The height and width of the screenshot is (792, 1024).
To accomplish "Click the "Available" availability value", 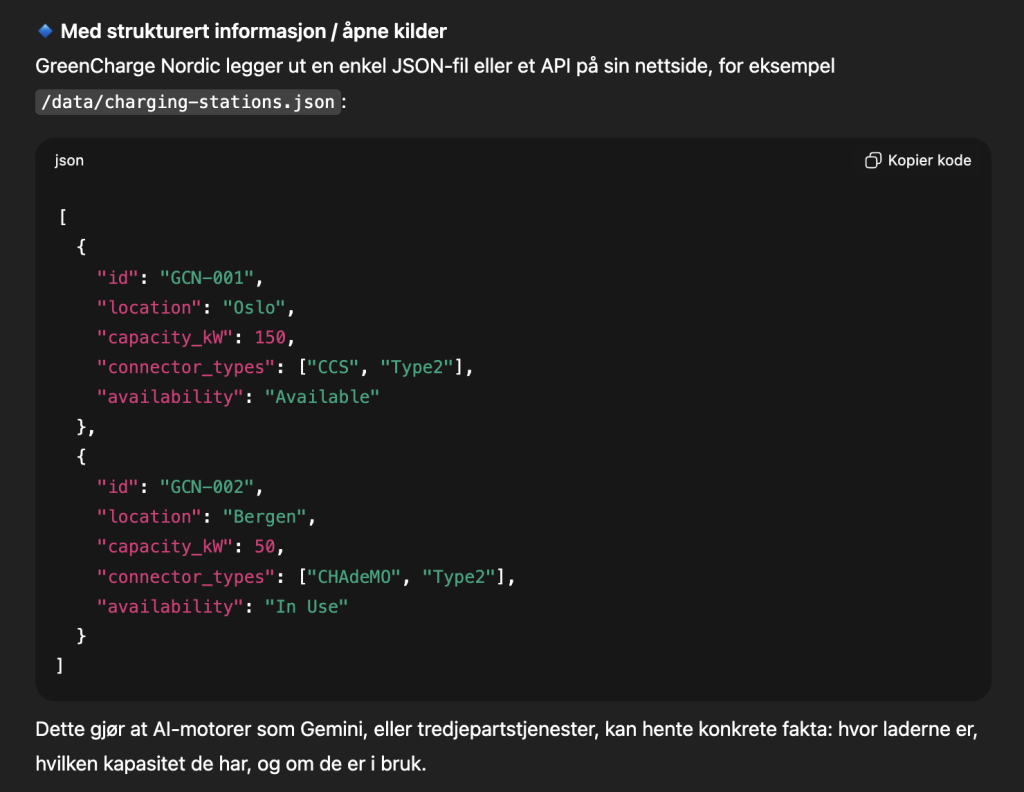I will [x=322, y=397].
